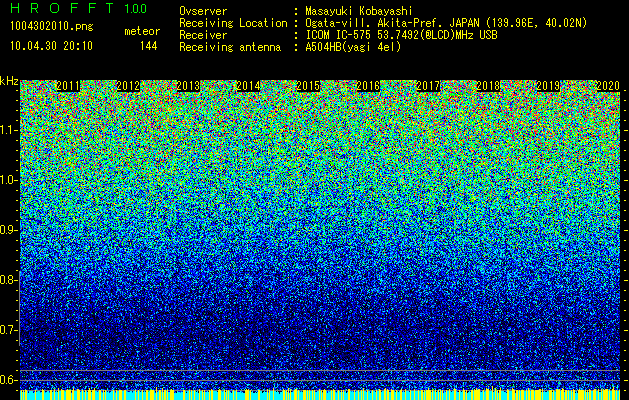Click the 2011 time marker
The image size is (629, 400).
coord(68,86)
